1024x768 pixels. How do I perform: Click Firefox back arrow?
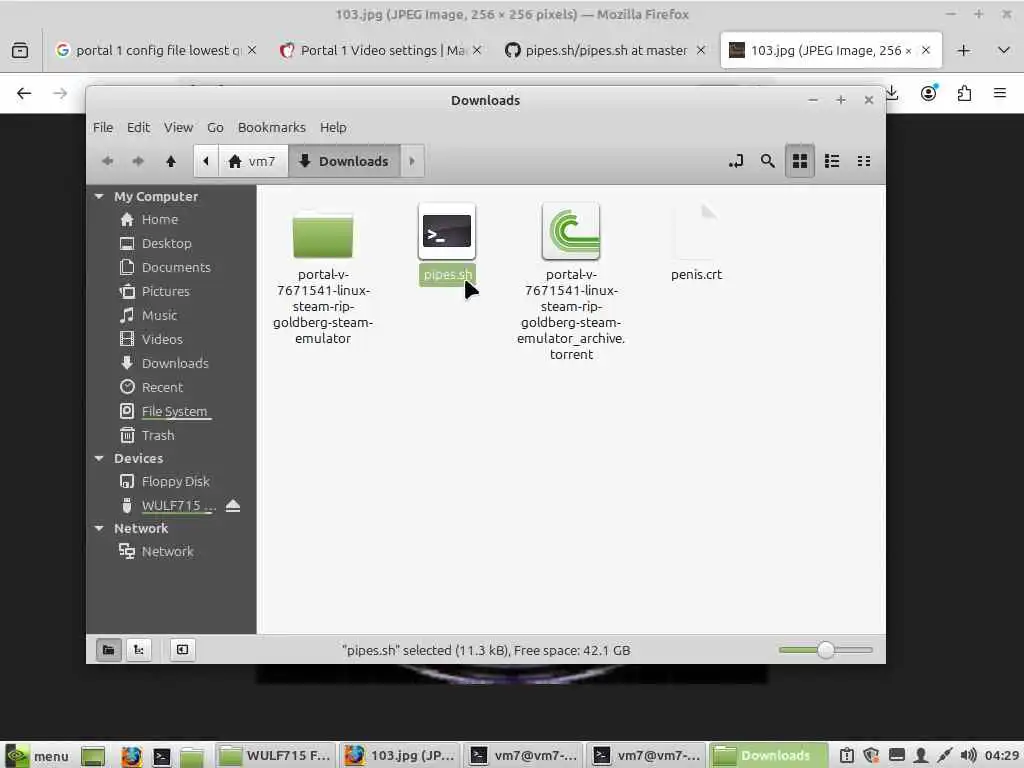24,93
